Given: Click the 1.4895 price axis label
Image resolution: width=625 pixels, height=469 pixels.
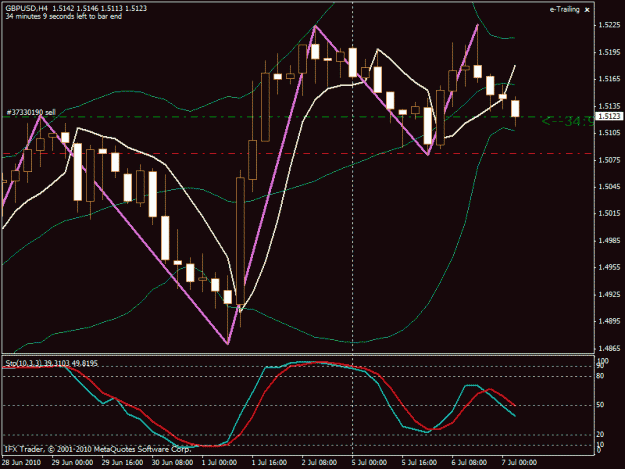Looking at the screenshot, I should point(609,321).
